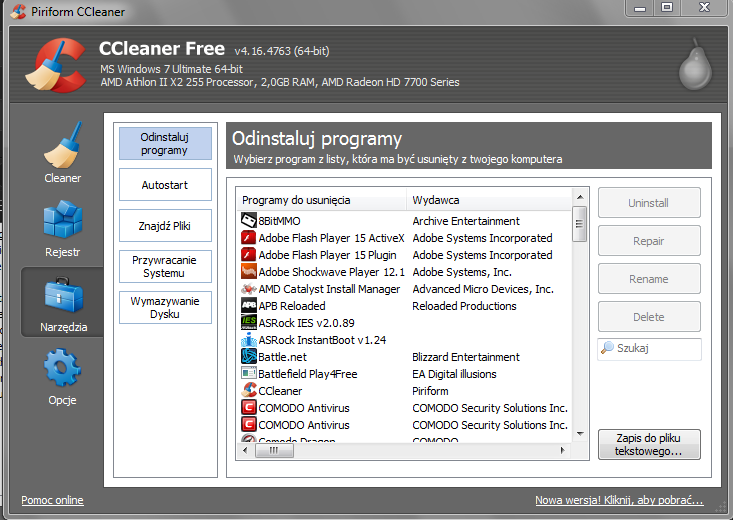The height and width of the screenshot is (520, 733).
Task: Click the Battlefield Play4Free icon
Action: click(x=249, y=374)
